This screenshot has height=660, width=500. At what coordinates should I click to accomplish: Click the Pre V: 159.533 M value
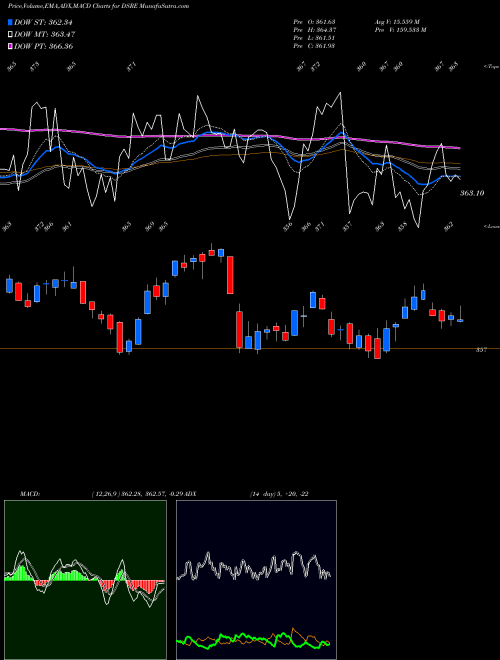click(400, 30)
